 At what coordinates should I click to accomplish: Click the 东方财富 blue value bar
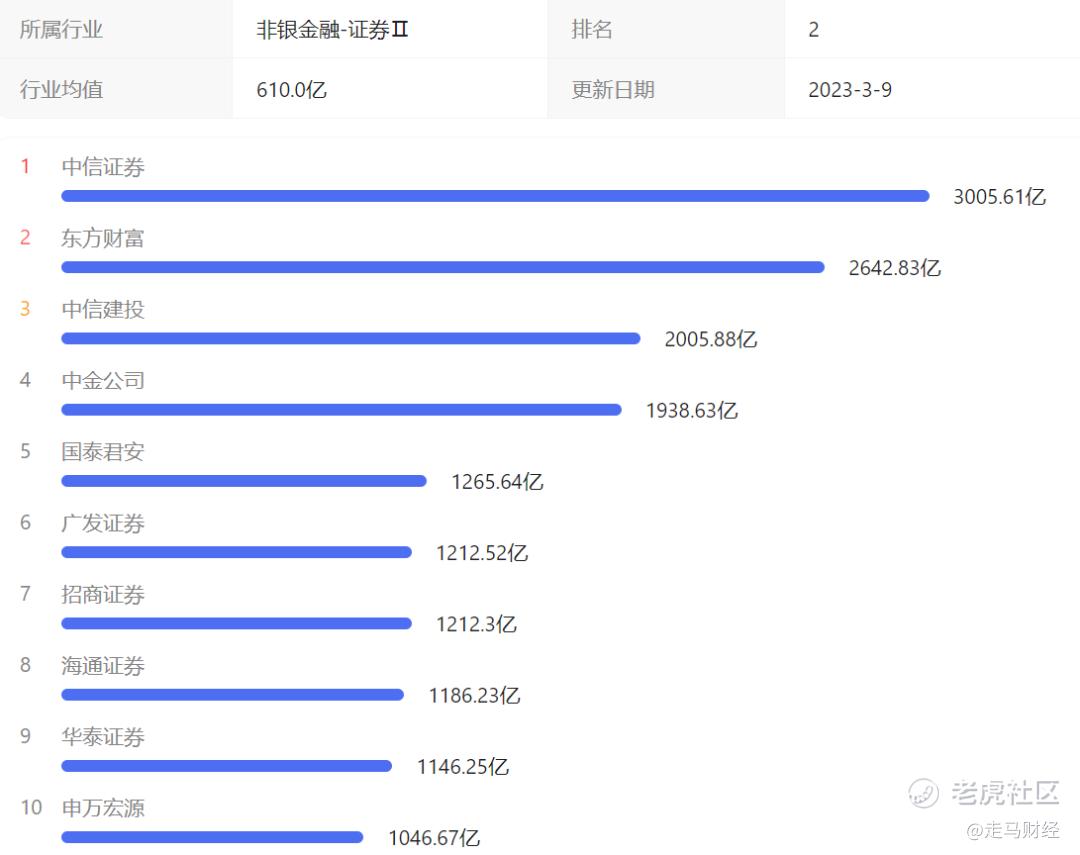(443, 267)
